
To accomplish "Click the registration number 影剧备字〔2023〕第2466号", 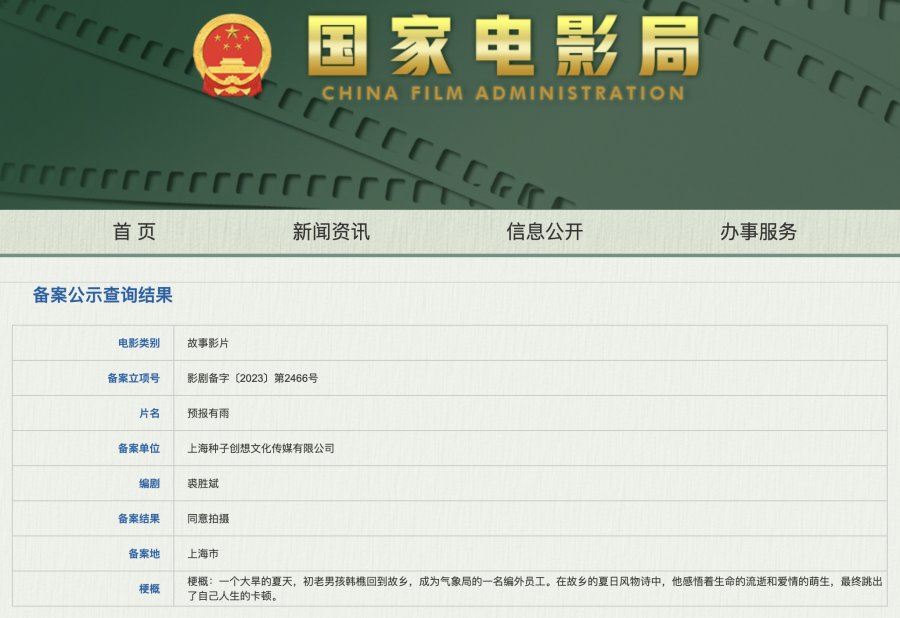I will pos(253,378).
